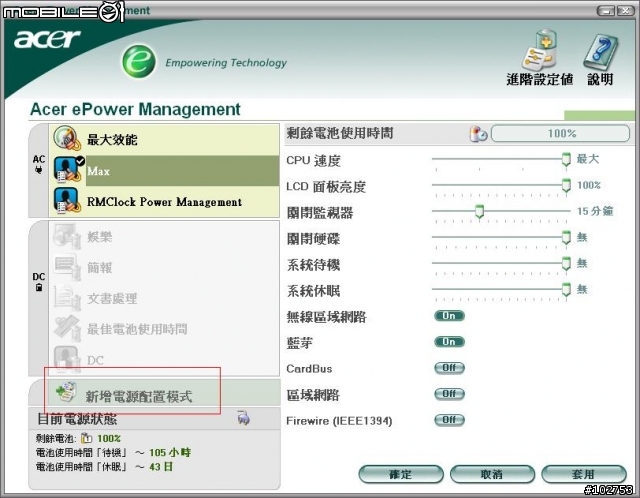
Task: Select the 最大效能 profile icon
Action: [x=66, y=139]
